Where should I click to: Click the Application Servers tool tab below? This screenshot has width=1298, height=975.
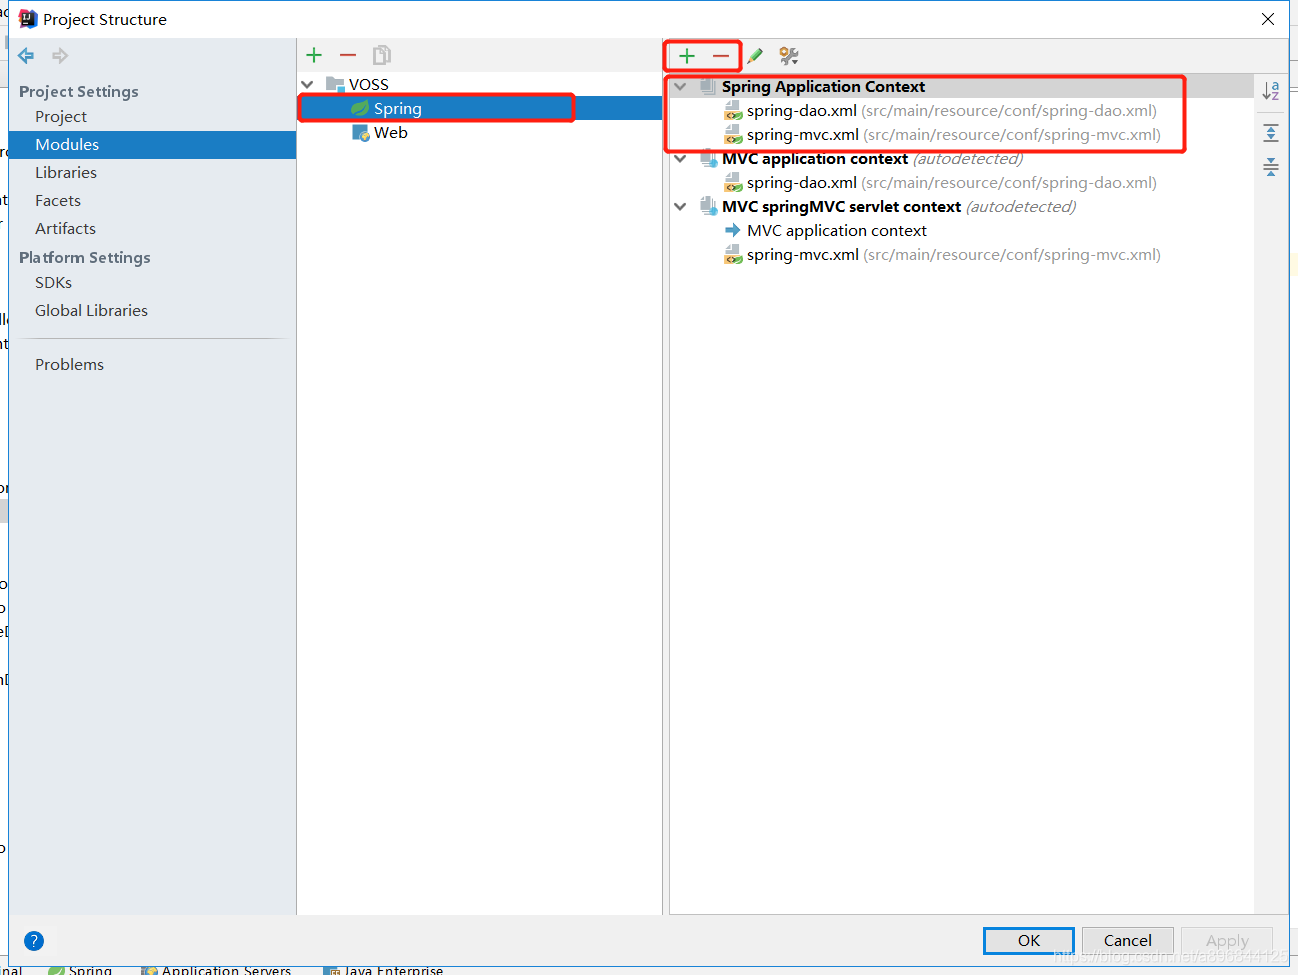(216, 969)
